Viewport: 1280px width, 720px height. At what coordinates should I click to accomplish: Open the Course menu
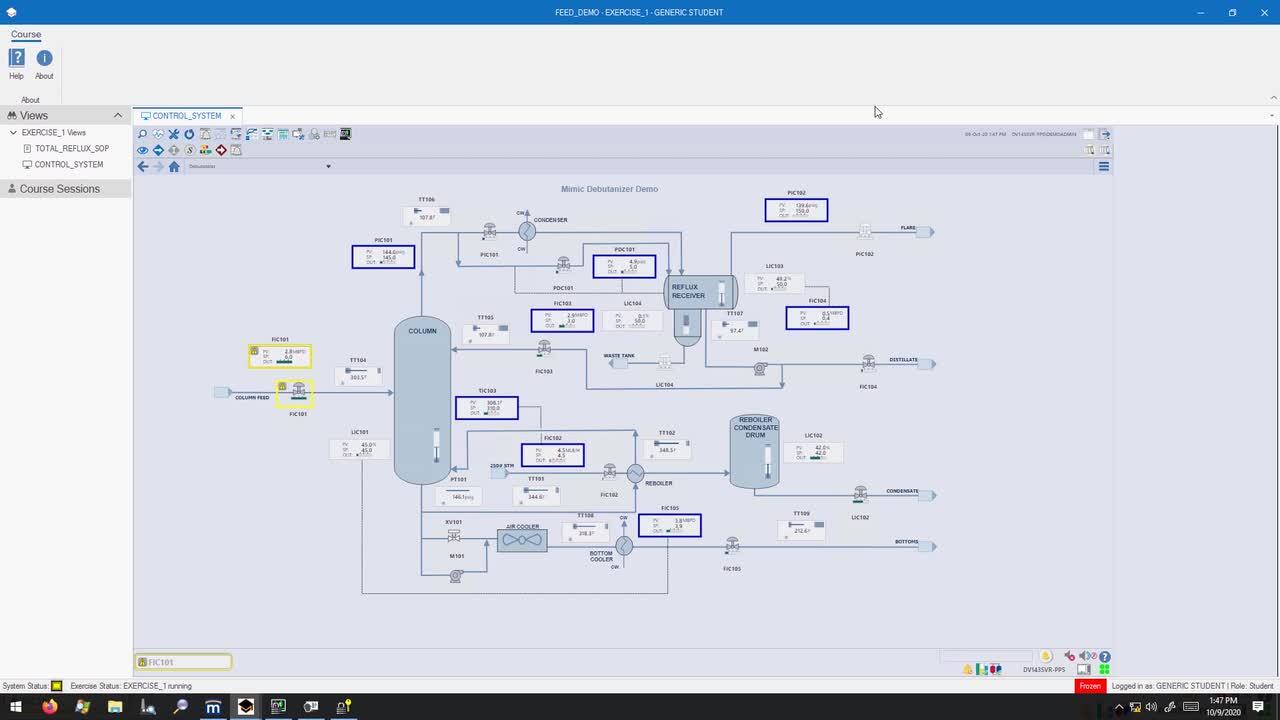coord(26,35)
